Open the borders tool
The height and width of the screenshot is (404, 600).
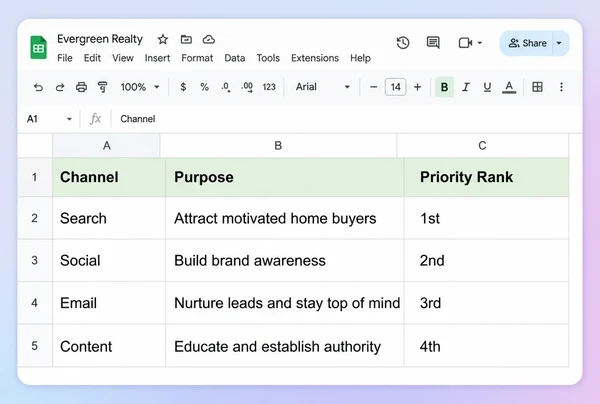[537, 87]
